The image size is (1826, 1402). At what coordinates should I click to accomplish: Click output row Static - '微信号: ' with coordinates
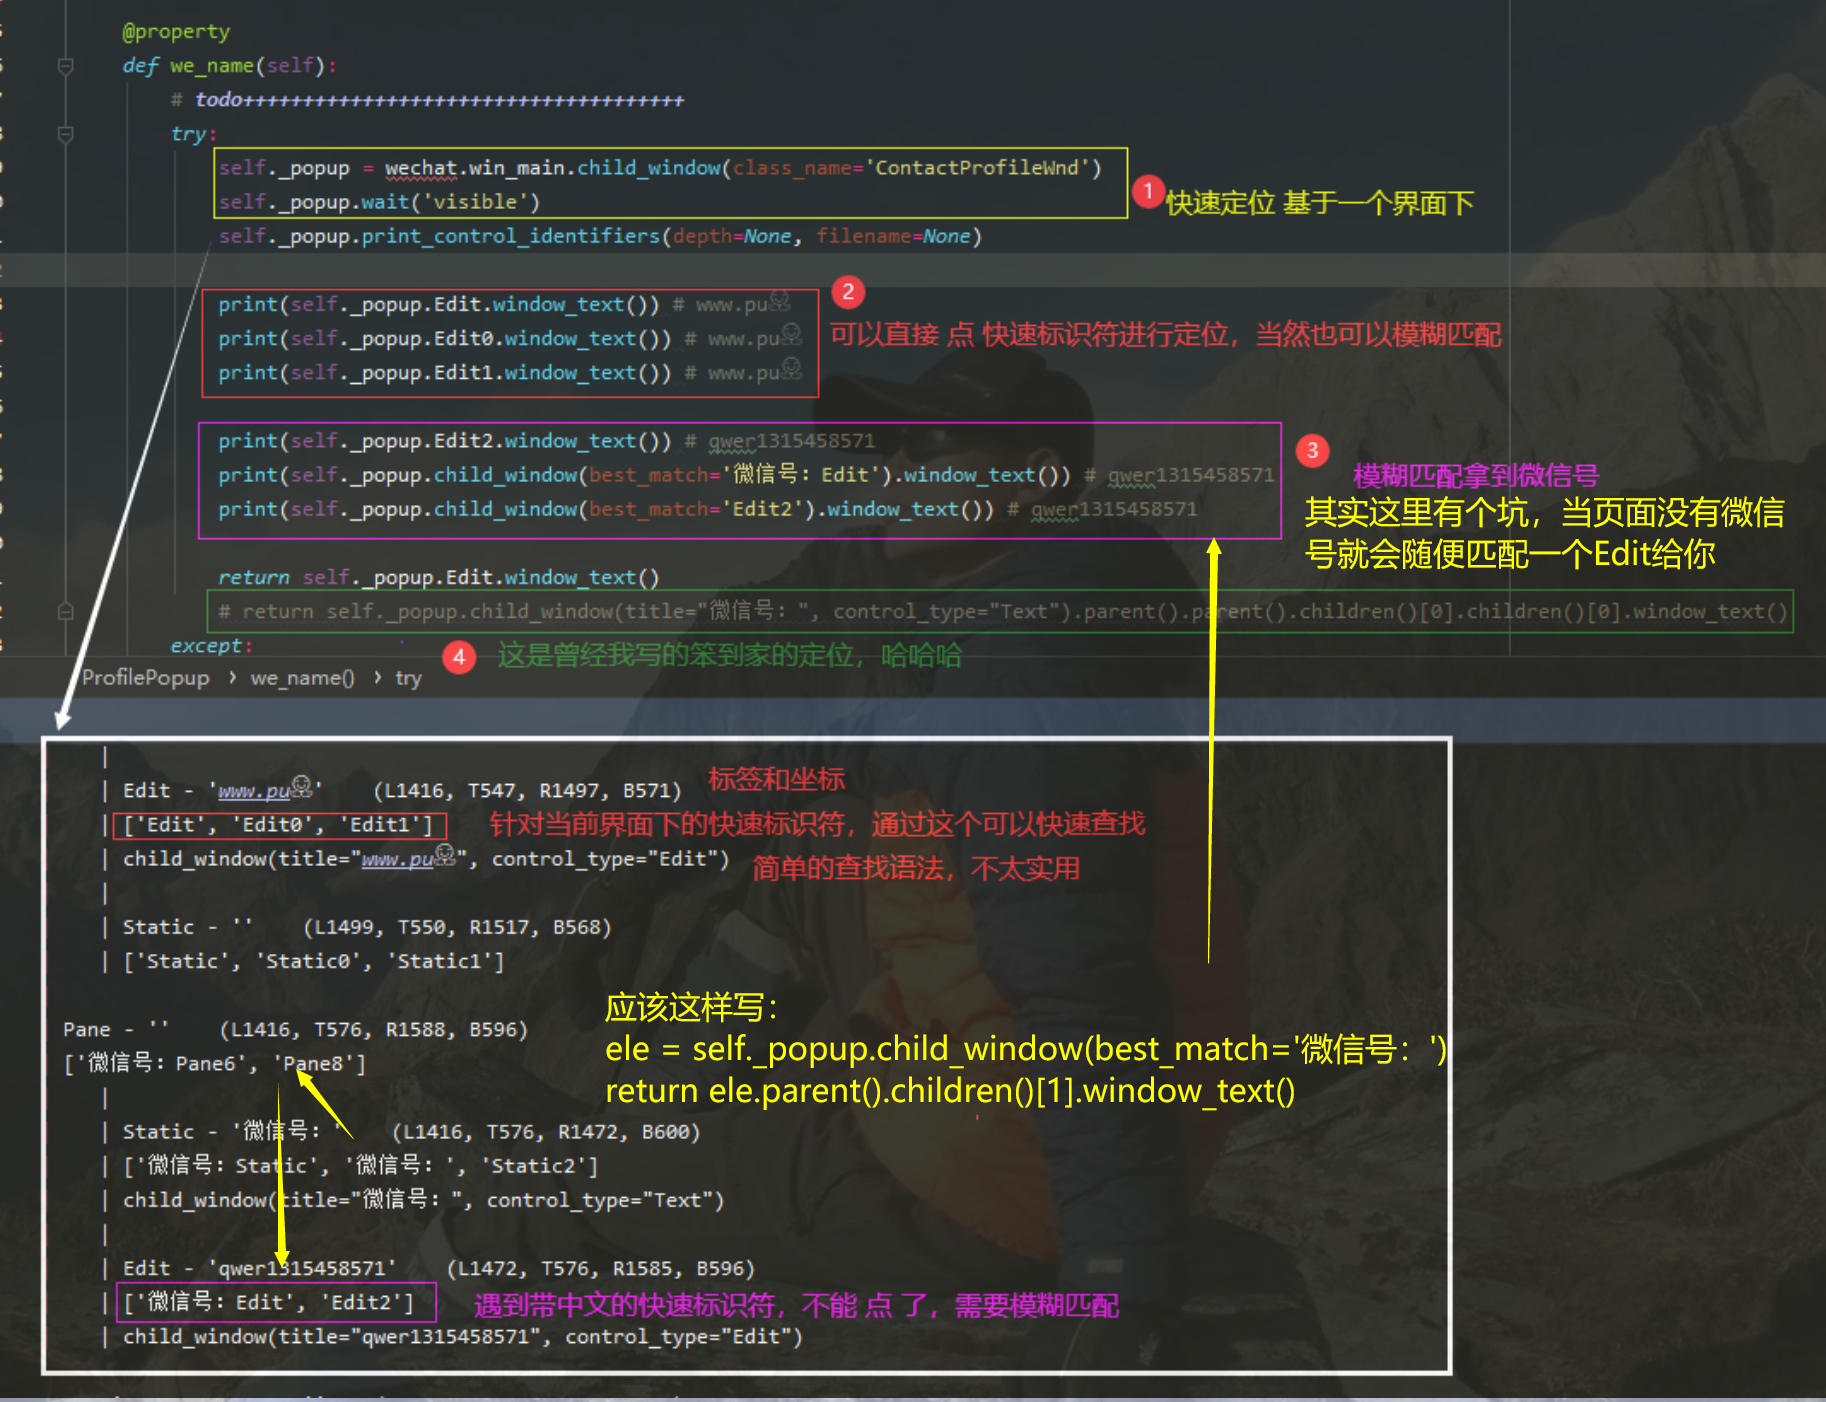(411, 1131)
